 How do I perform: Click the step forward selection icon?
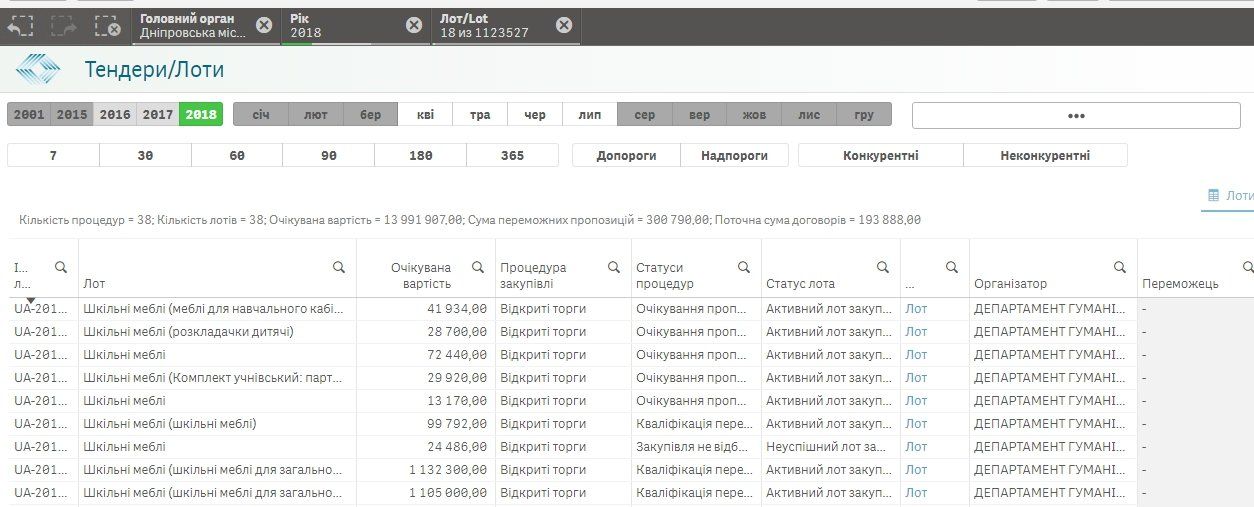coord(64,26)
